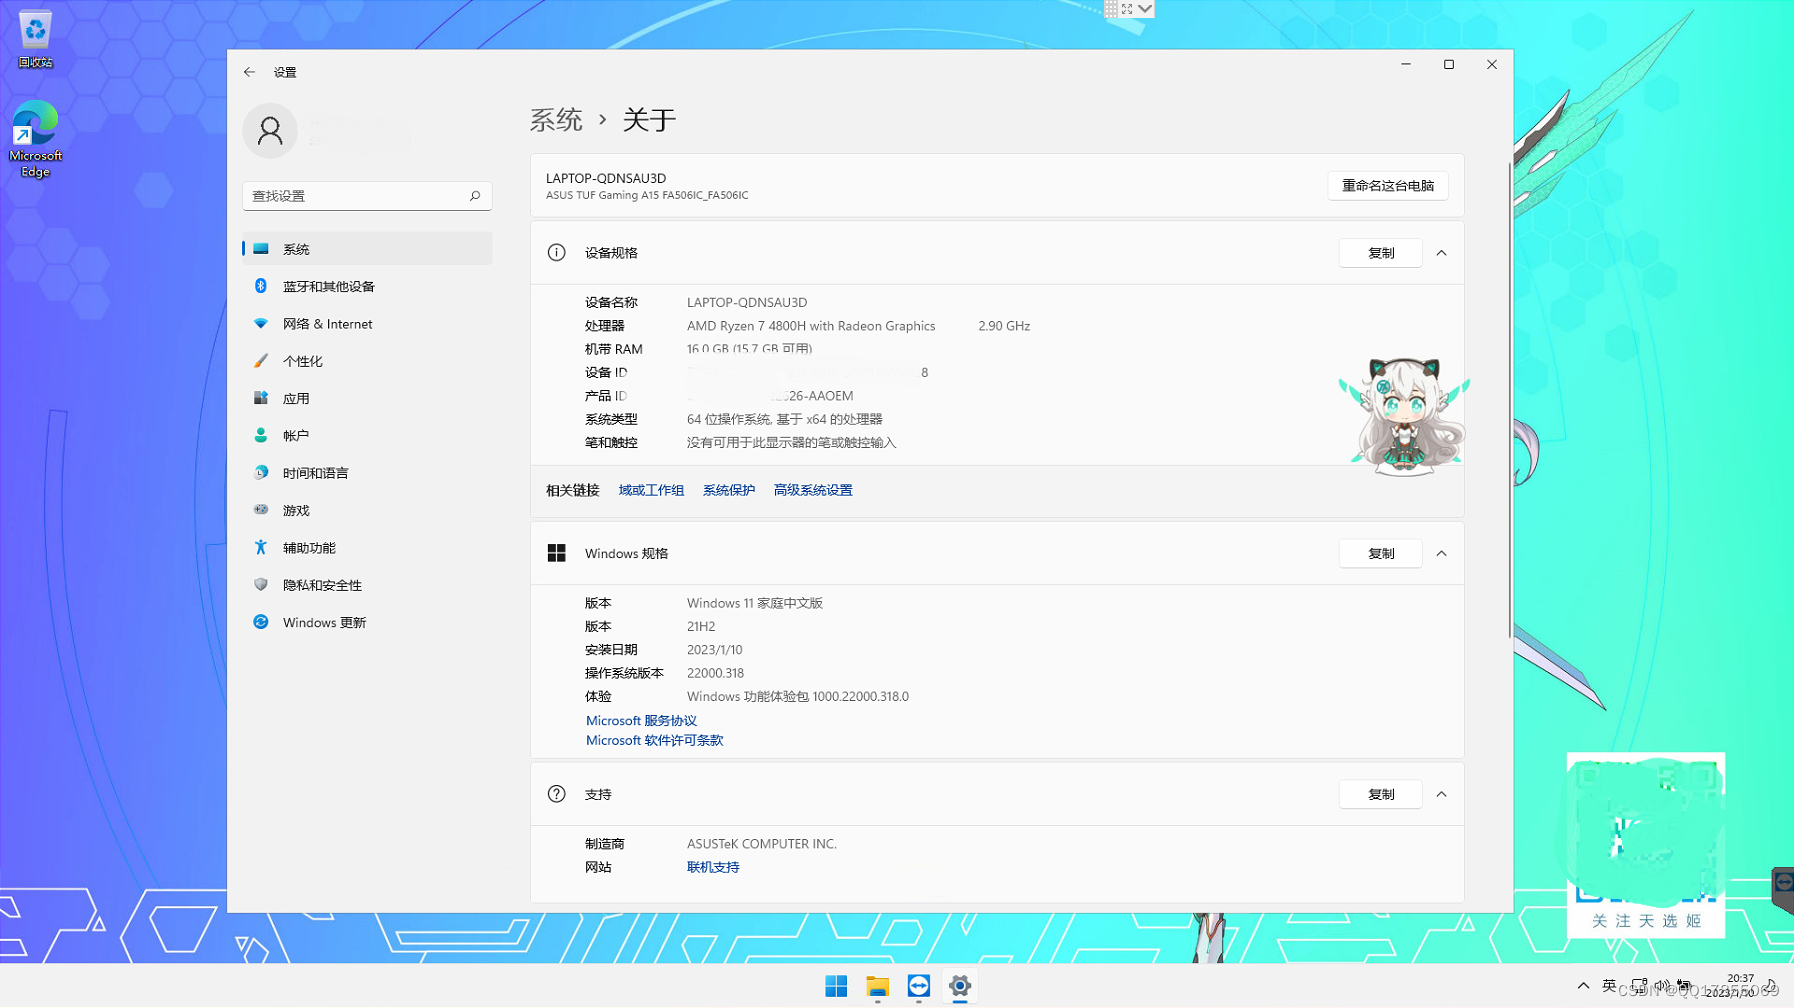Collapse the 支持 section
This screenshot has height=1008, width=1794.
point(1441,795)
